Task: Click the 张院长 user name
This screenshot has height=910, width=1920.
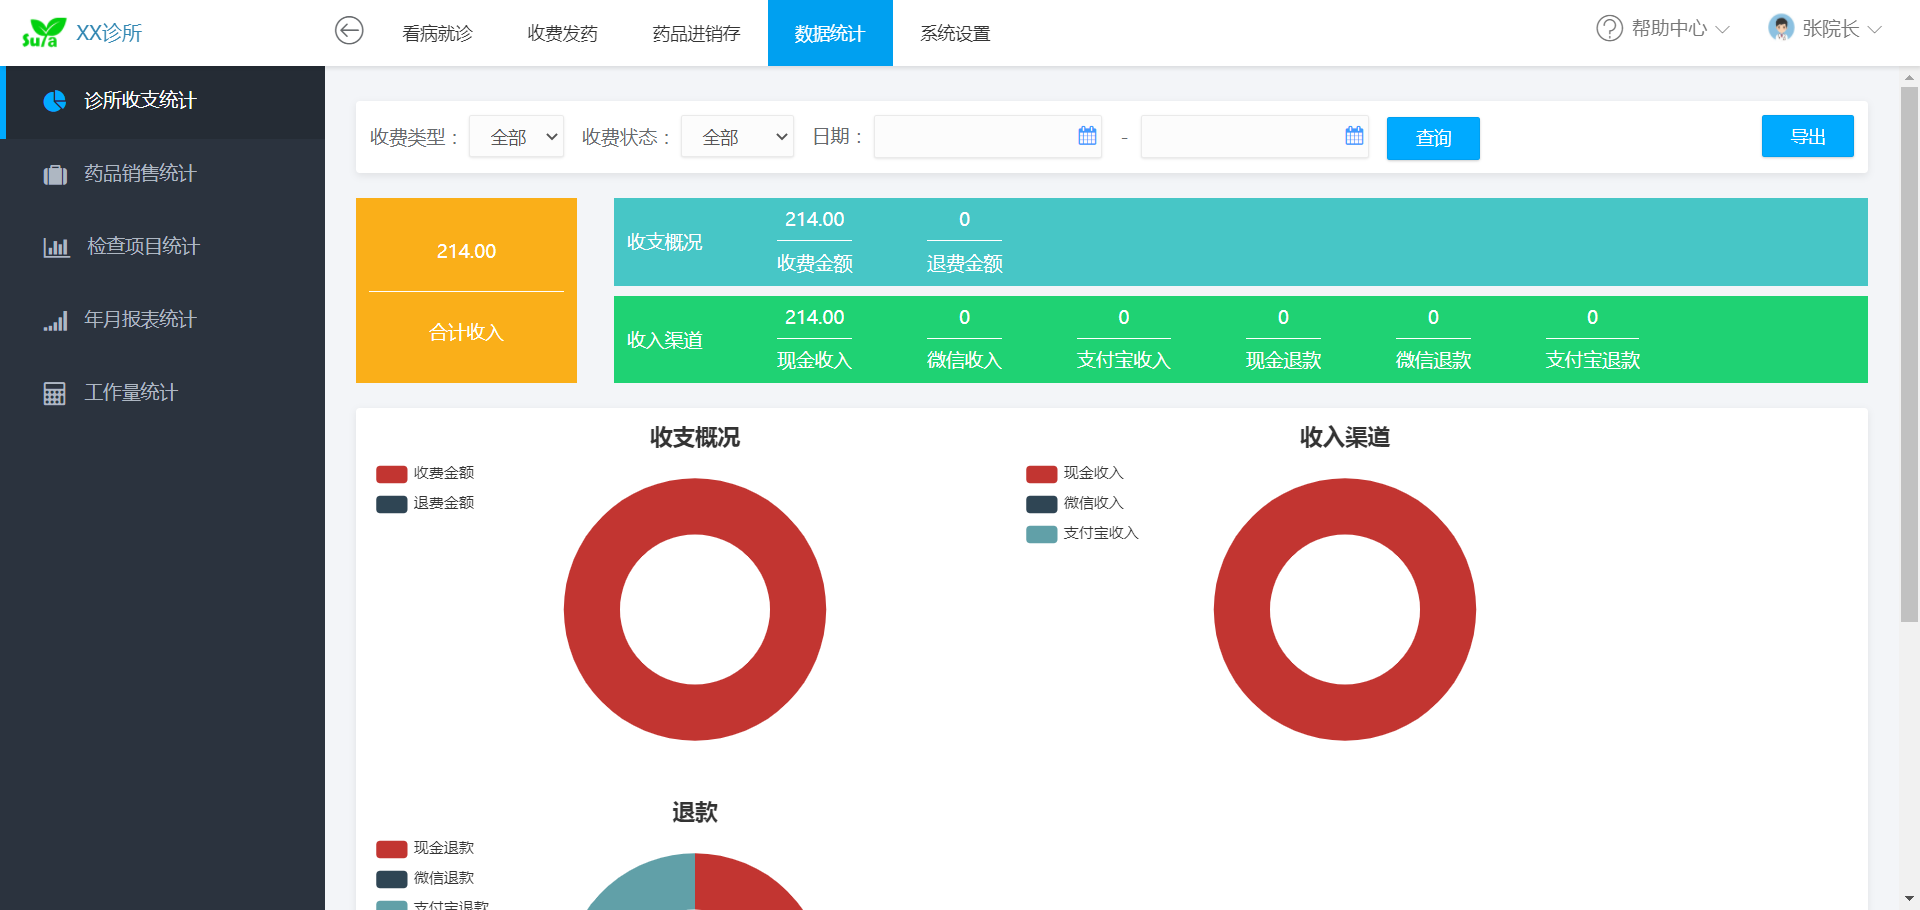Action: point(1831,29)
